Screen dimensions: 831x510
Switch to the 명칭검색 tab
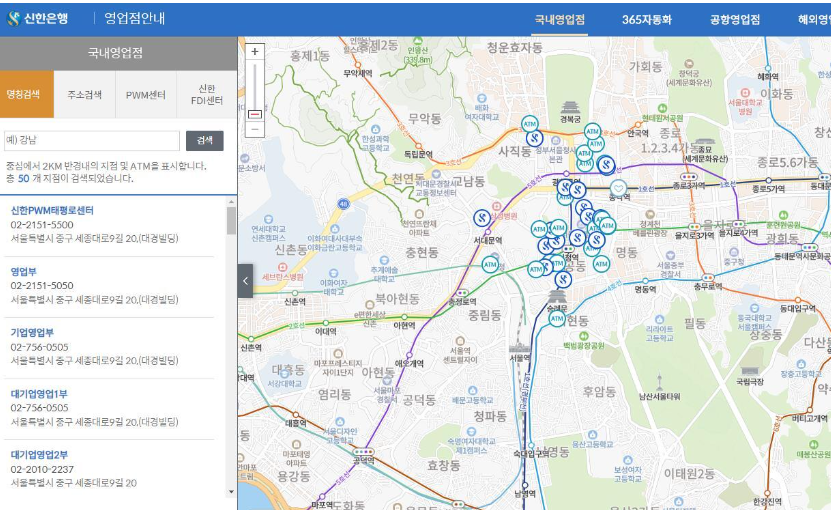click(26, 94)
